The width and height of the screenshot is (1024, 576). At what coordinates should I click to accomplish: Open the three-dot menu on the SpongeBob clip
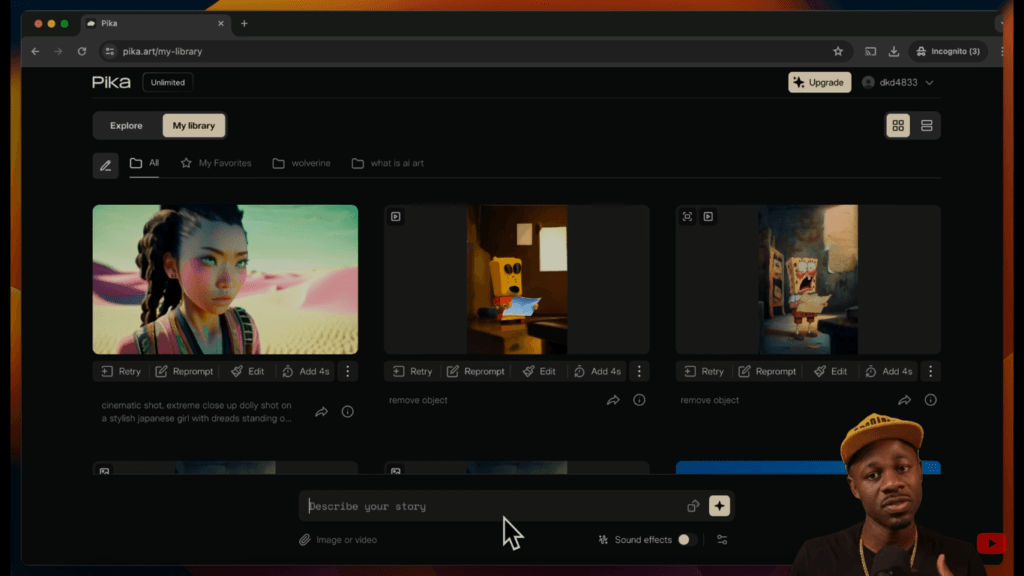[930, 371]
